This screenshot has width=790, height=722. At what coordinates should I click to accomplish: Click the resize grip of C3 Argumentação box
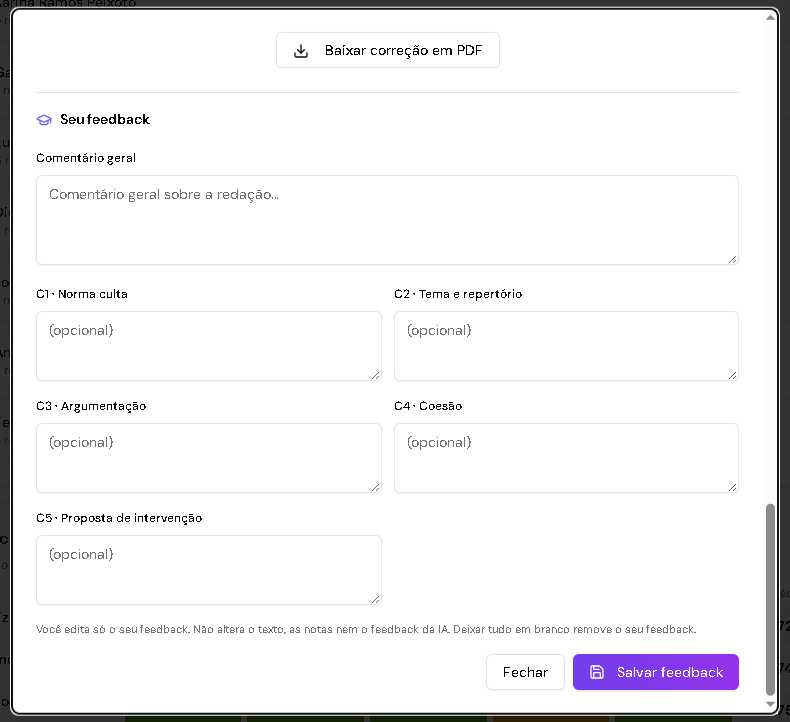(375, 487)
